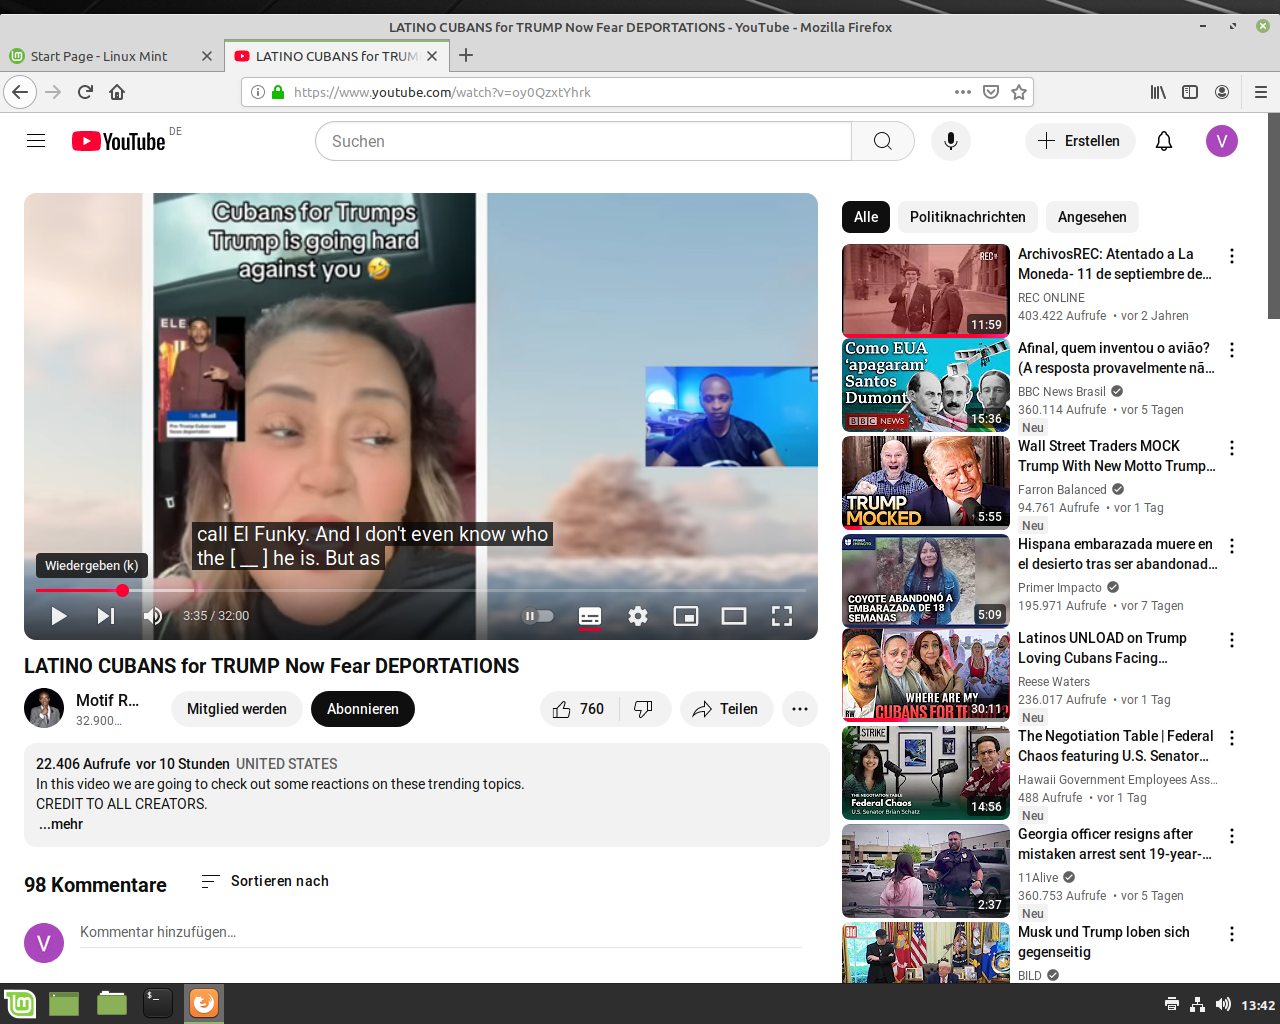Image resolution: width=1280 pixels, height=1024 pixels.
Task: Toggle the autoplay switch in player
Action: pyautogui.click(x=538, y=616)
